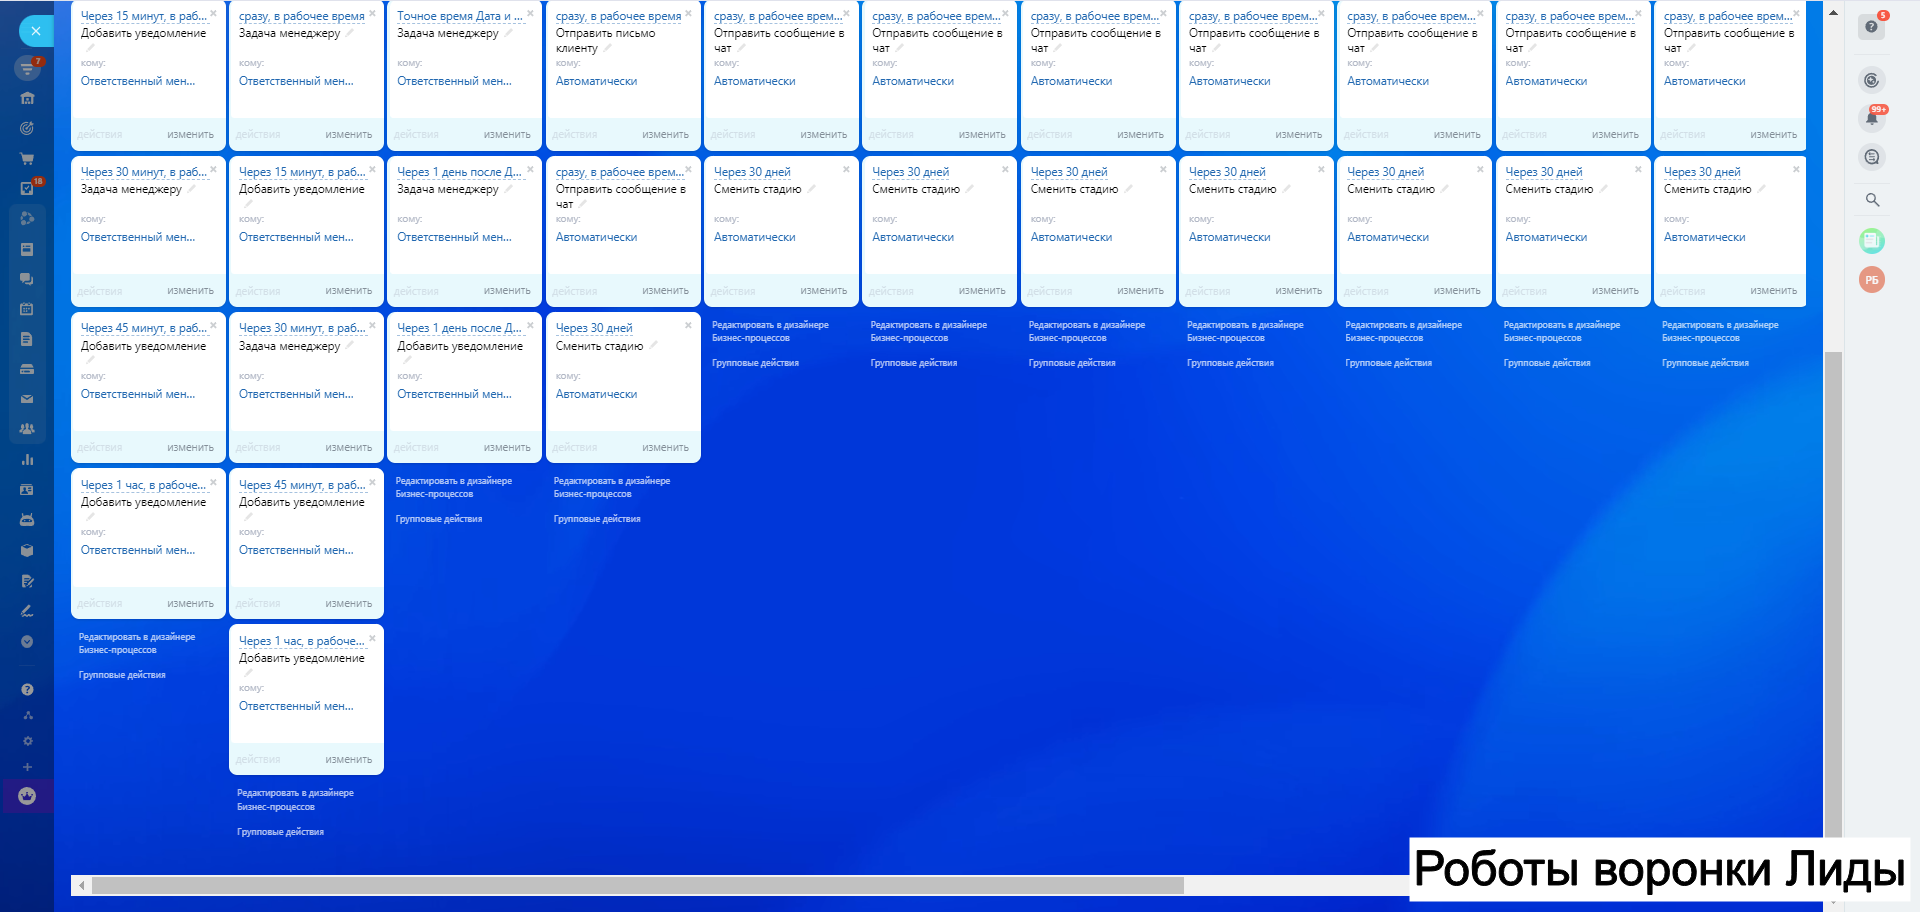Click 'изменить' on the 'Точное время Дата и ...' card
This screenshot has height=912, width=1920.
pyautogui.click(x=507, y=134)
